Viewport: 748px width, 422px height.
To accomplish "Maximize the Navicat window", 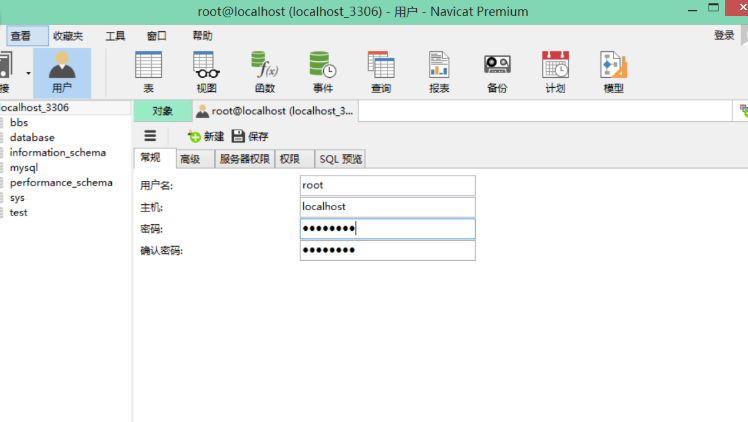I will click(713, 8).
